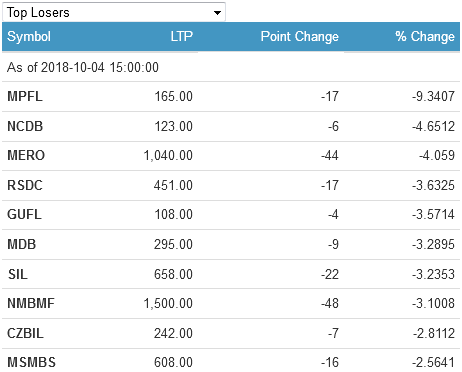
Task: Click the Point Change column header
Action: 299,36
